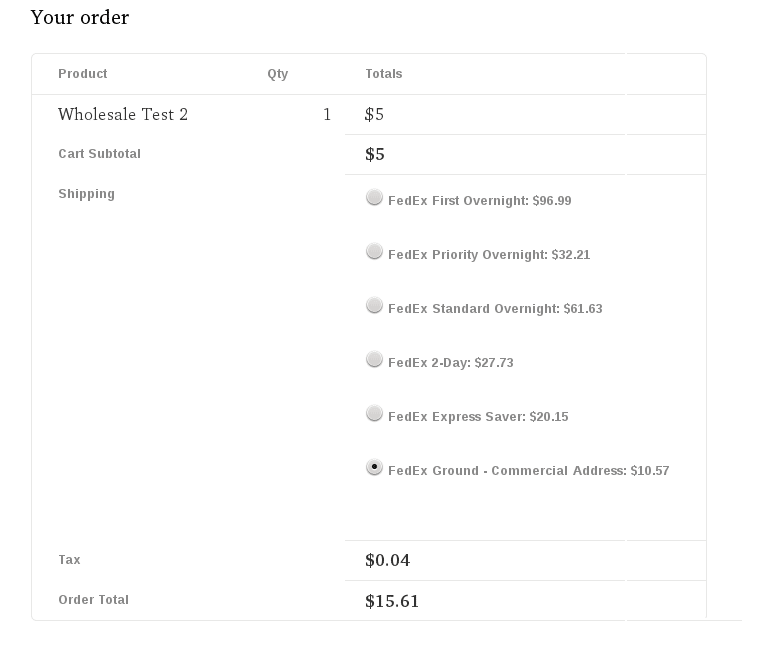Click the $15.61 order total amount

[x=392, y=601]
